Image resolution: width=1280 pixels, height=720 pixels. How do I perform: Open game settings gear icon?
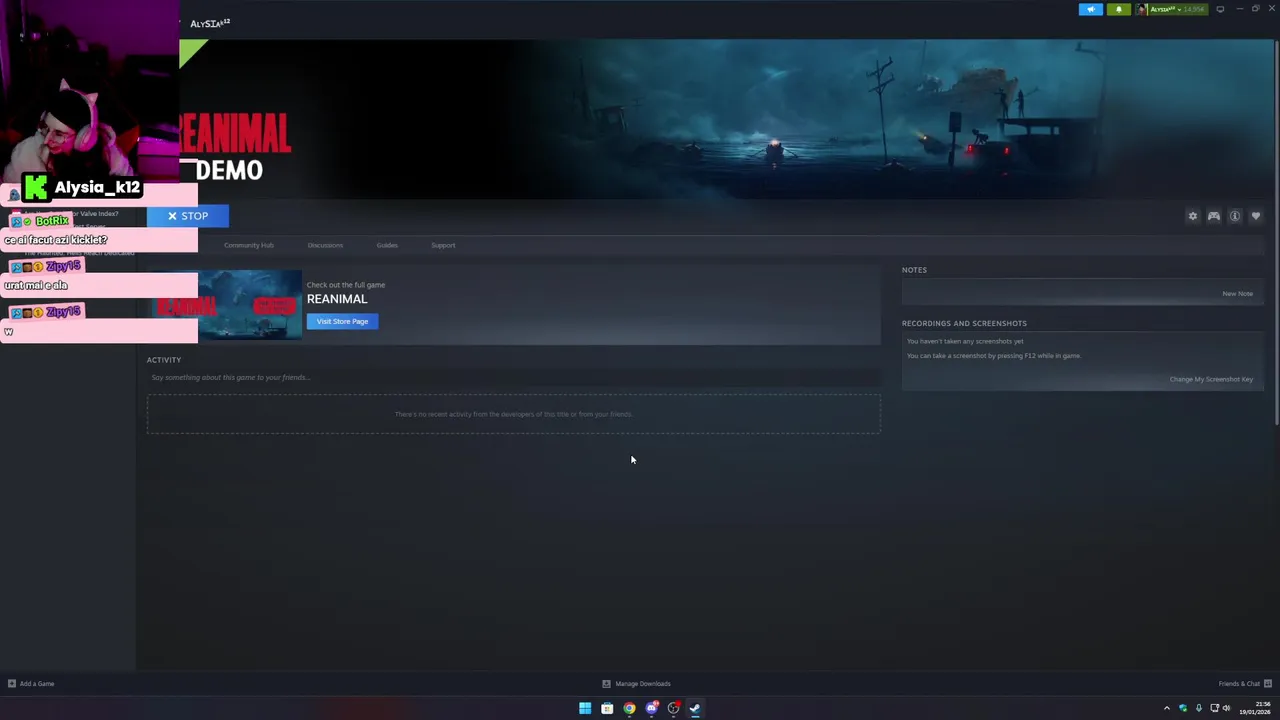point(1192,216)
